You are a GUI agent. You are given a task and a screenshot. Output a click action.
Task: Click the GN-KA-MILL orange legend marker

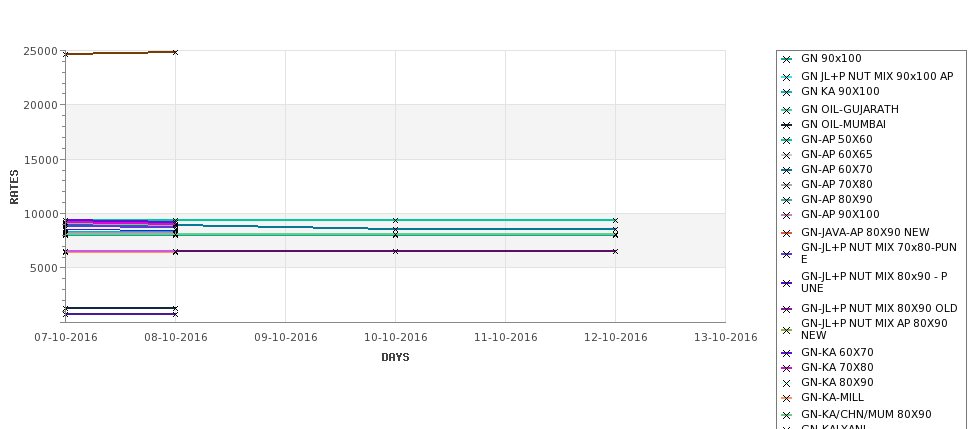(x=787, y=398)
